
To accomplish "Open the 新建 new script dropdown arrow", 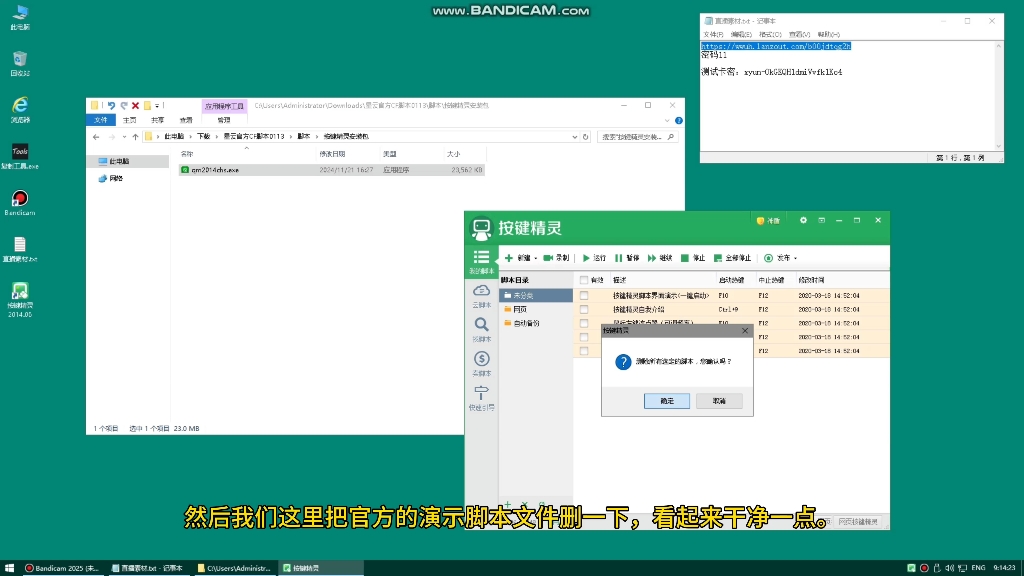I will click(x=534, y=257).
